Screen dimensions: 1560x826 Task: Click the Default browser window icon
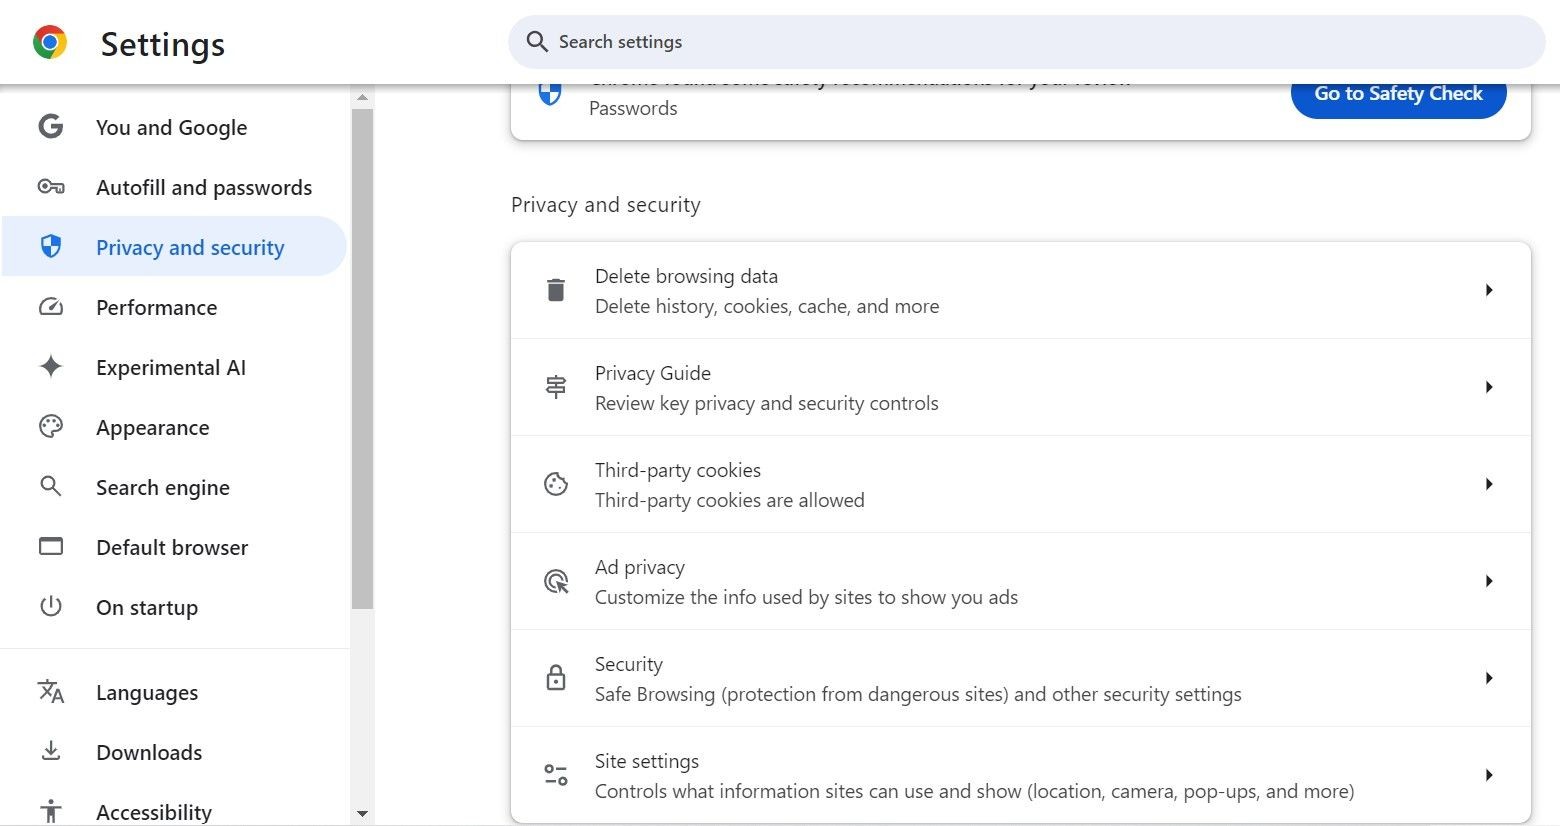(x=51, y=547)
